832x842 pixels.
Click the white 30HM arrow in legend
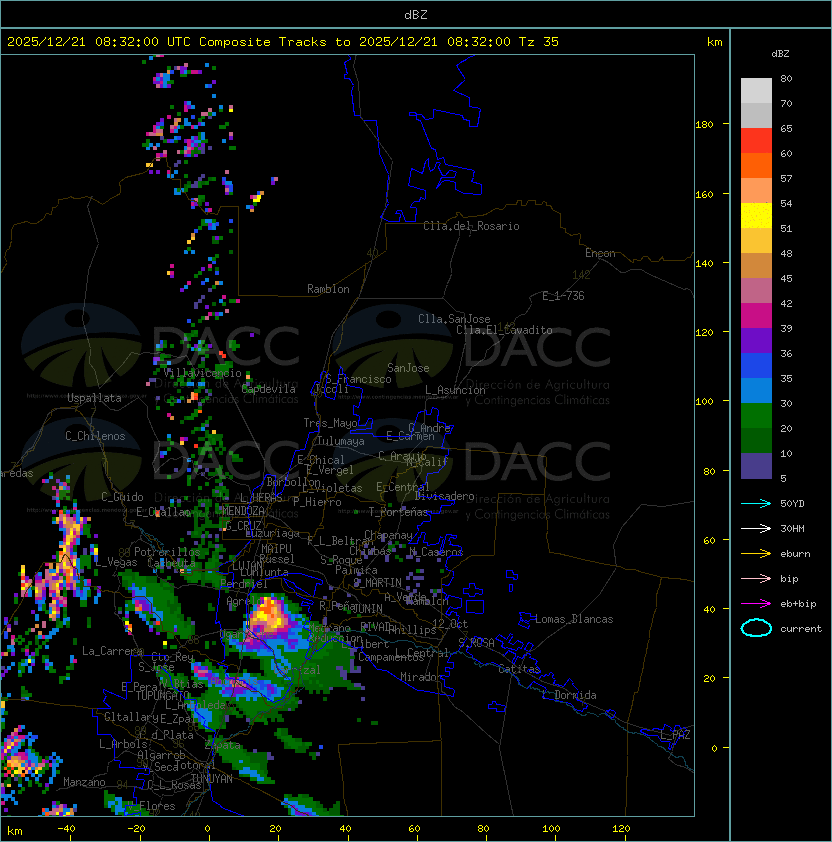[756, 529]
